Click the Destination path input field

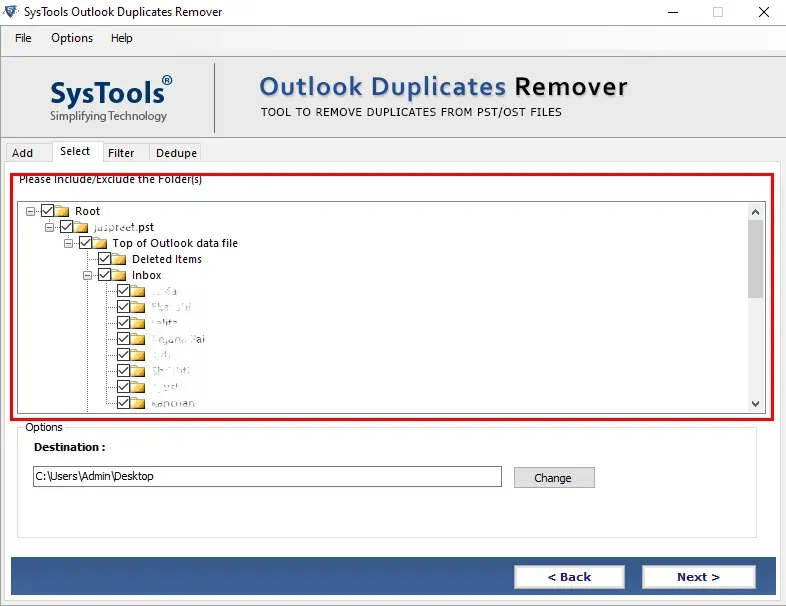267,476
